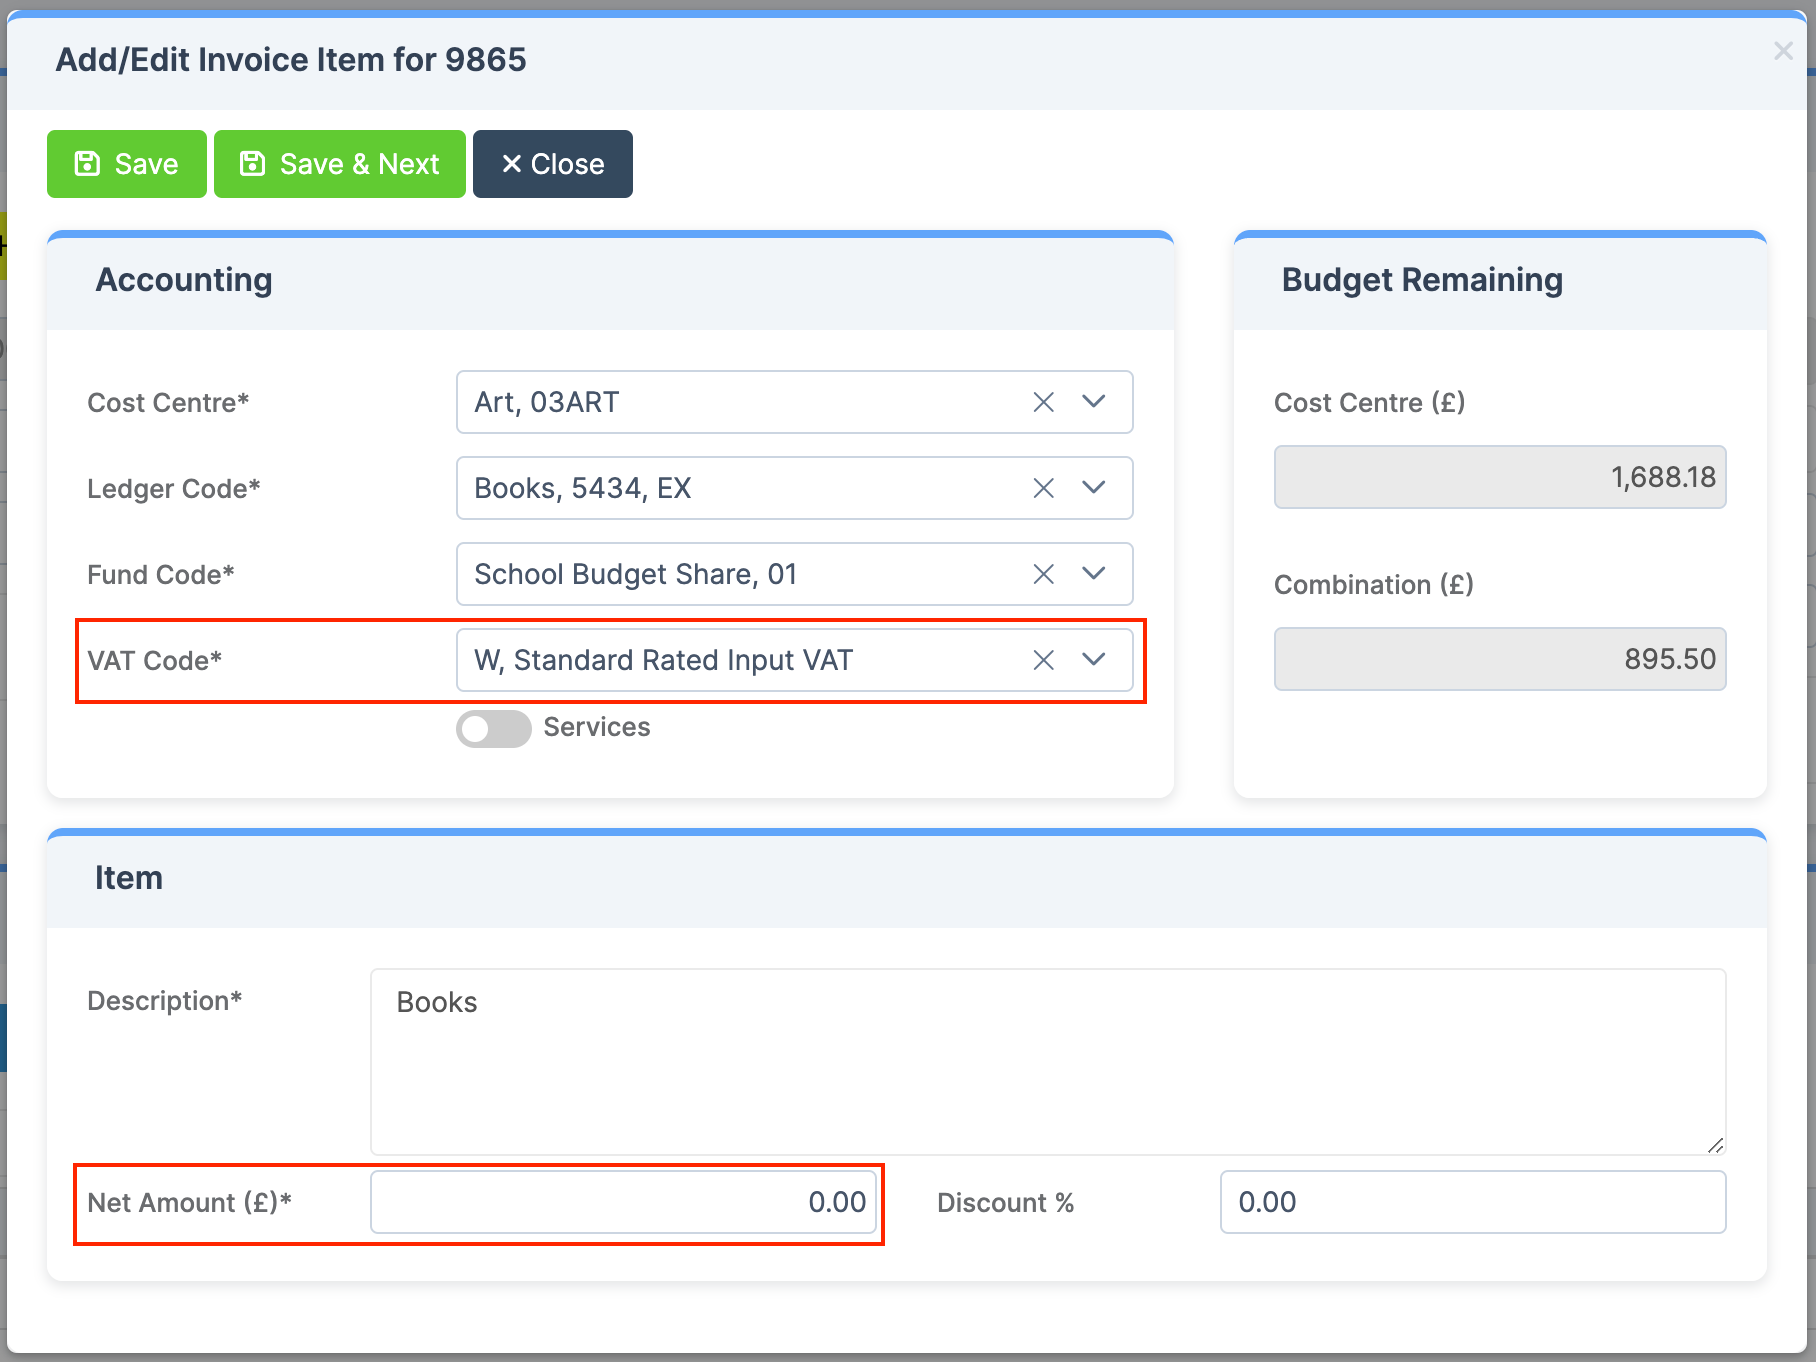Enable the Services toggle

[493, 728]
